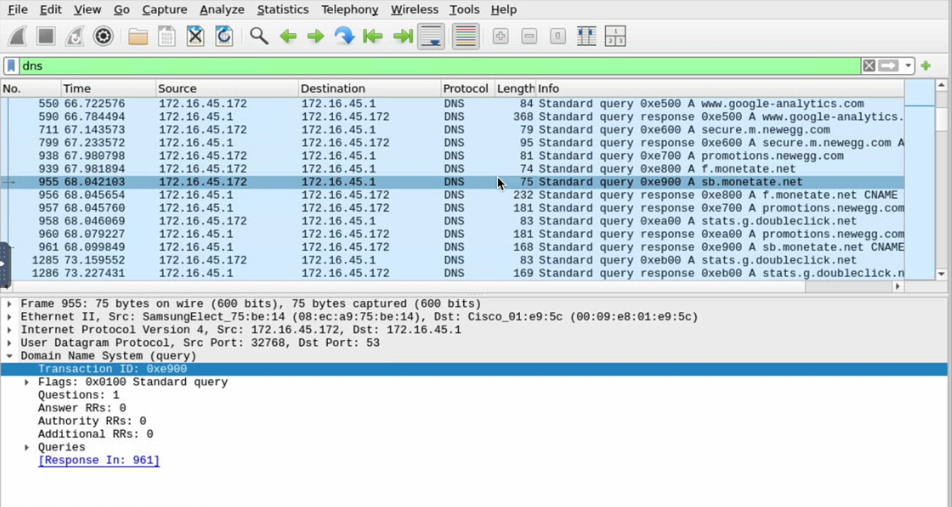The width and height of the screenshot is (952, 507).
Task: Click the open capture file folder icon
Action: [138, 37]
